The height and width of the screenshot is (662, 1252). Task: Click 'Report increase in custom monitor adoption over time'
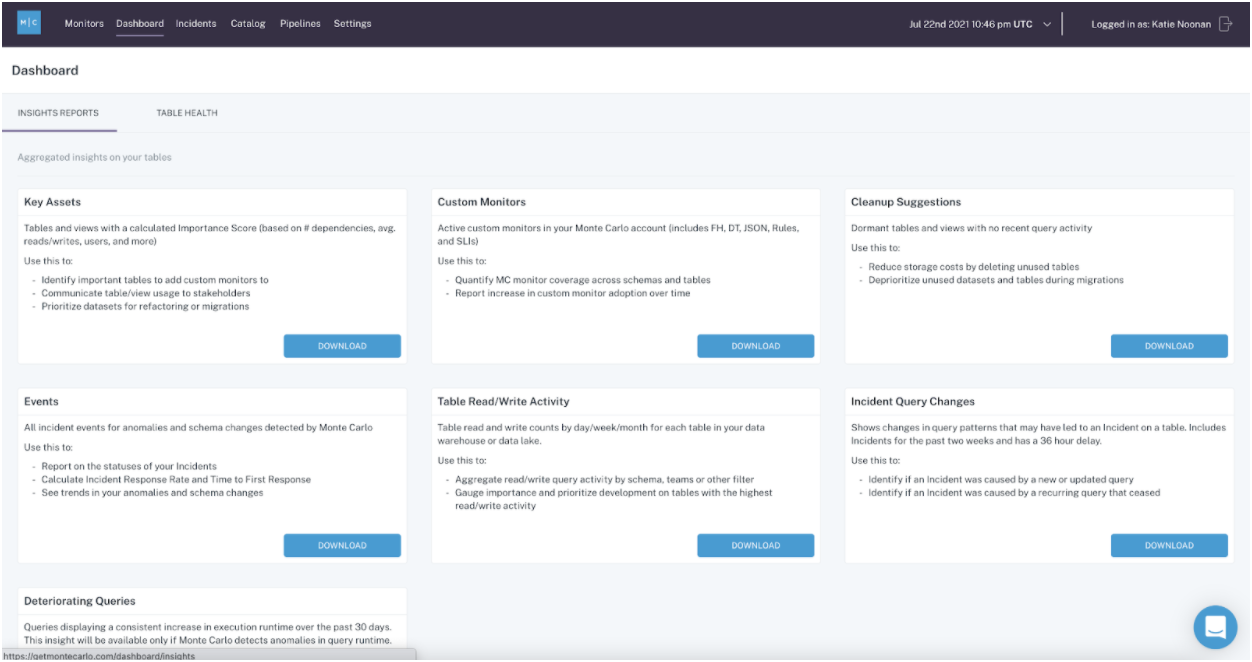(572, 293)
